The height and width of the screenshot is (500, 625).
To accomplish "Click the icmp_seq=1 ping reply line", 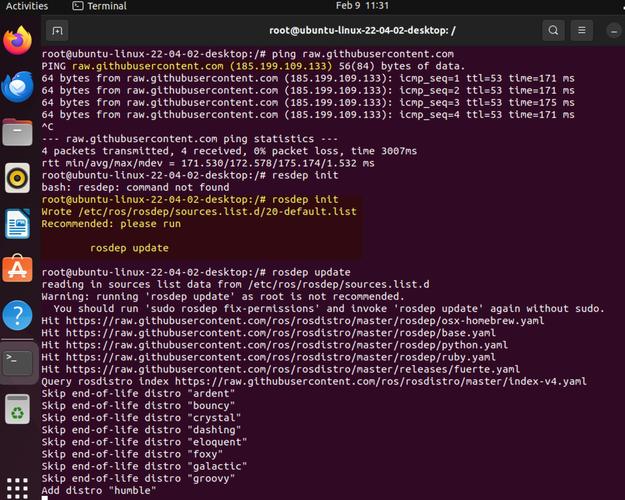I will click(308, 78).
